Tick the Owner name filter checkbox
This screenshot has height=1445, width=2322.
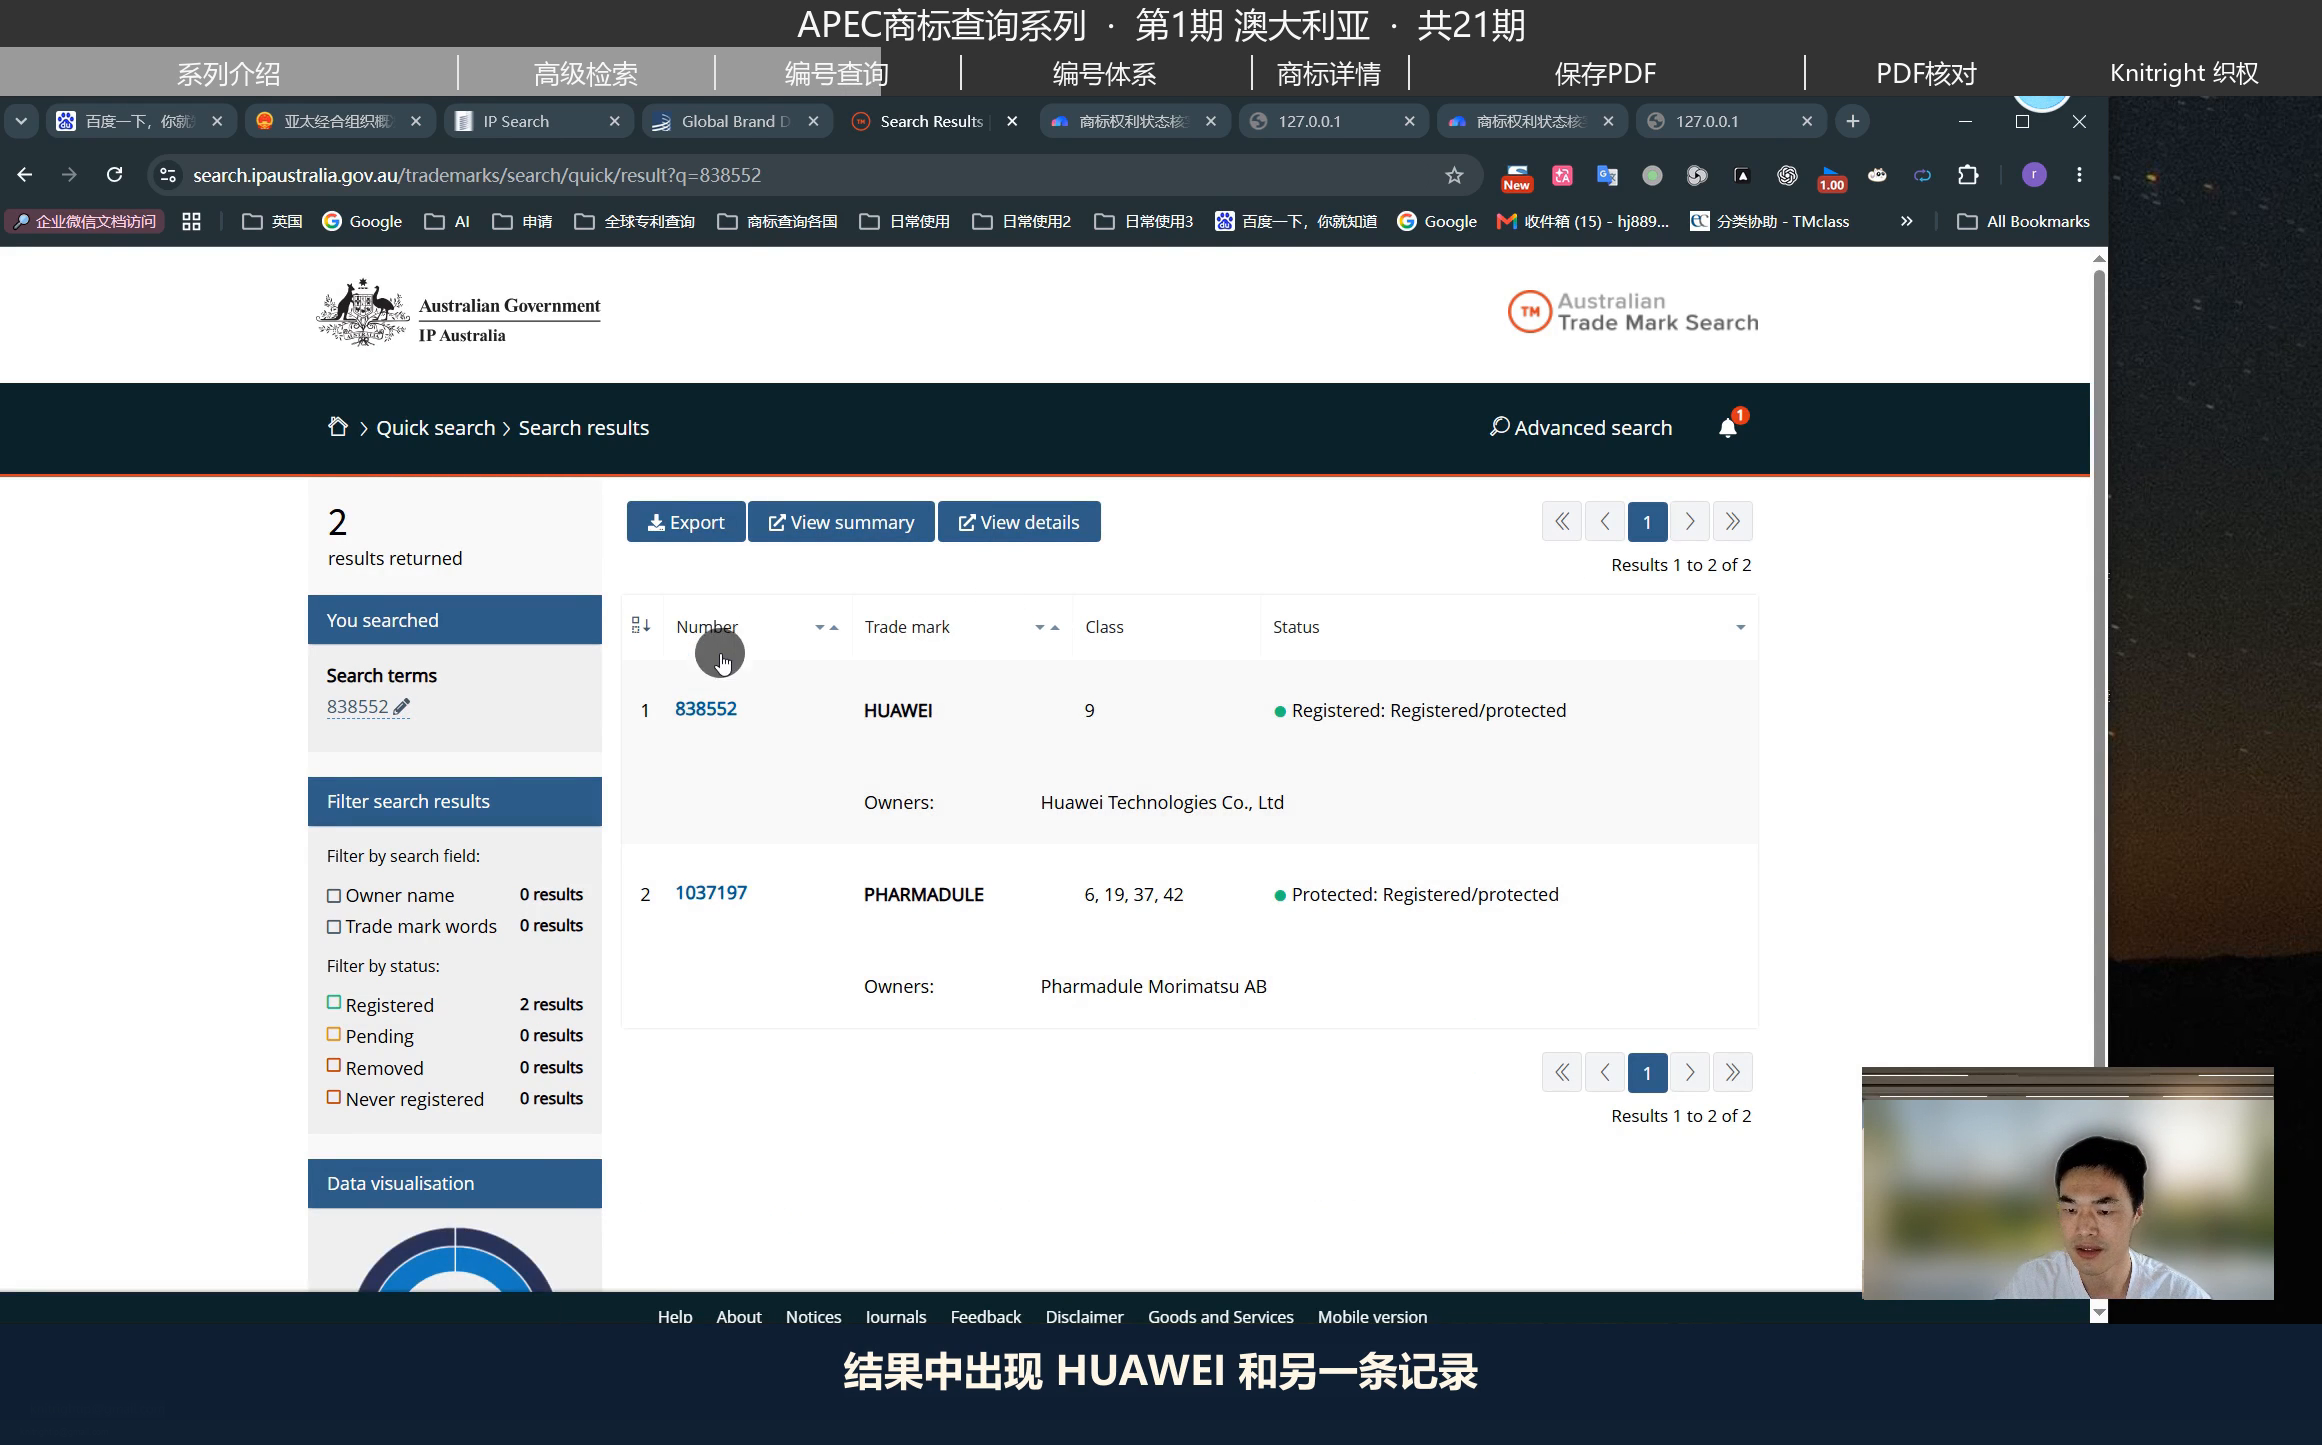334,895
